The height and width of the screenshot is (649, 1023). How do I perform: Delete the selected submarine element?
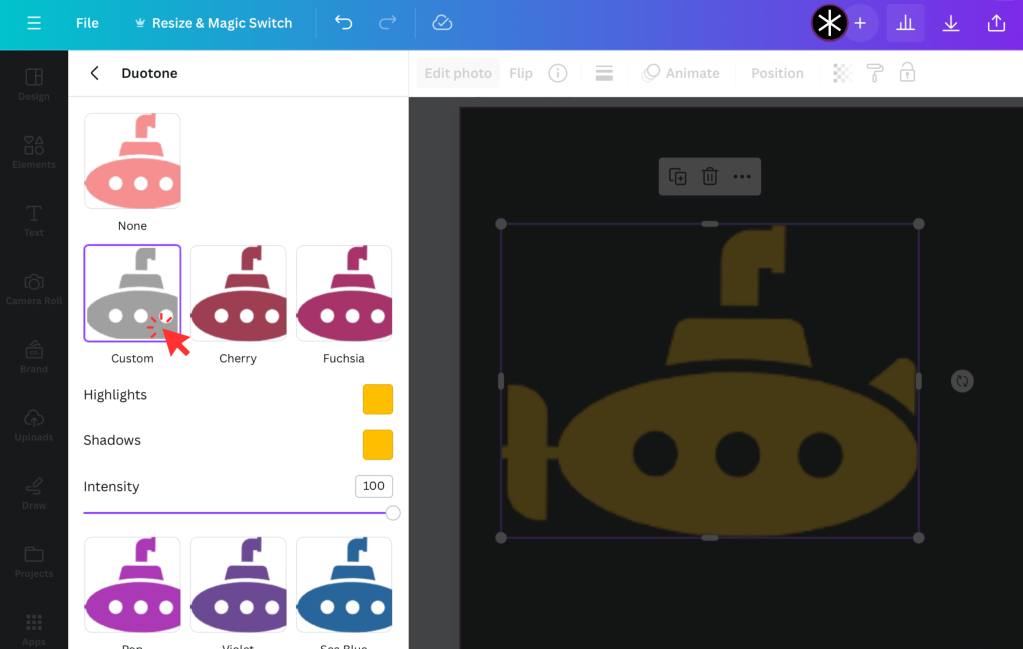pyautogui.click(x=710, y=177)
